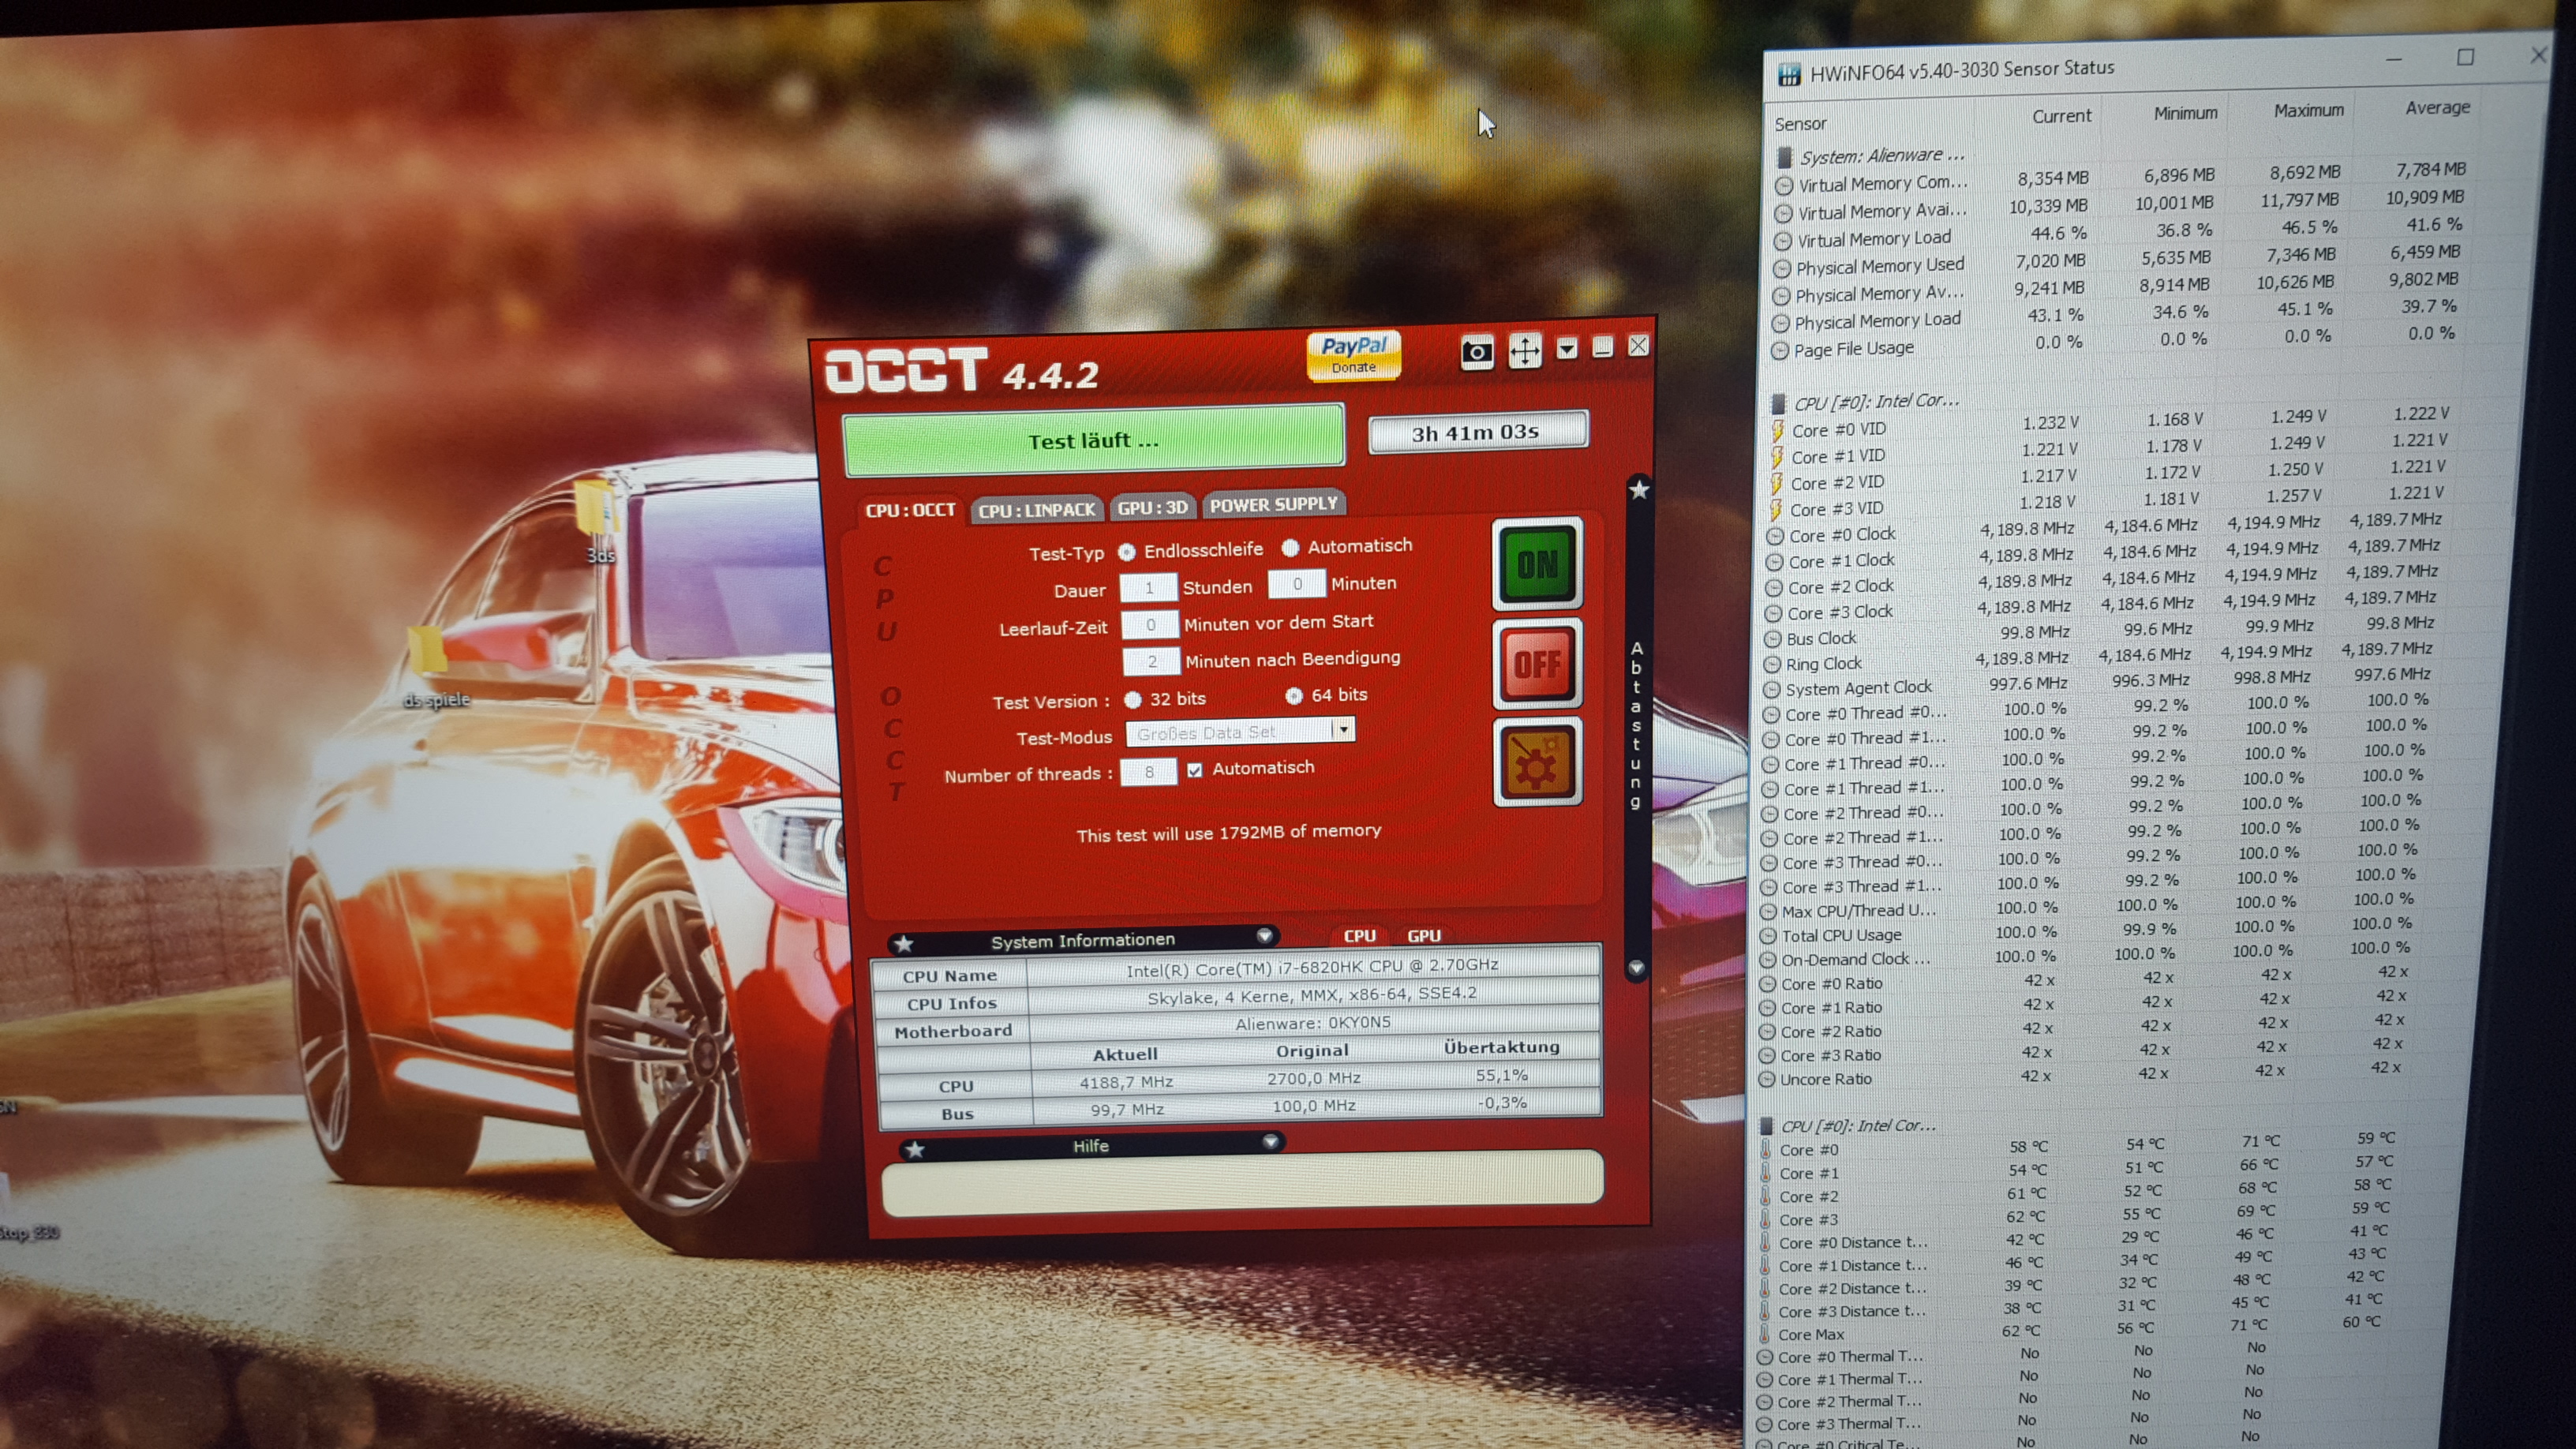Click Core #0 VID voltage icon
The height and width of the screenshot is (1449, 2576).
click(1777, 431)
